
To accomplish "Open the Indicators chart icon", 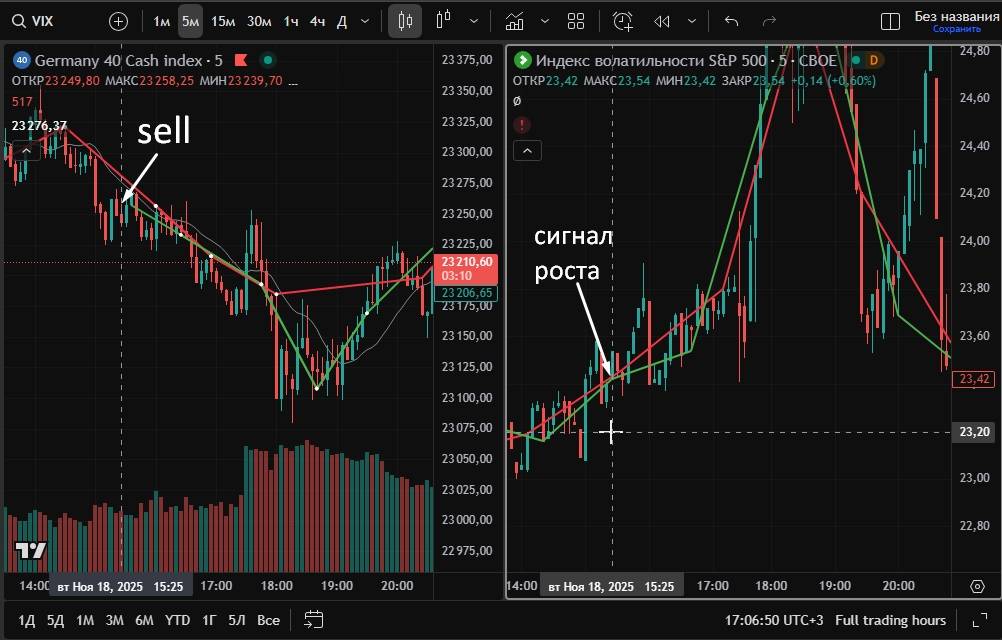I will coord(514,21).
